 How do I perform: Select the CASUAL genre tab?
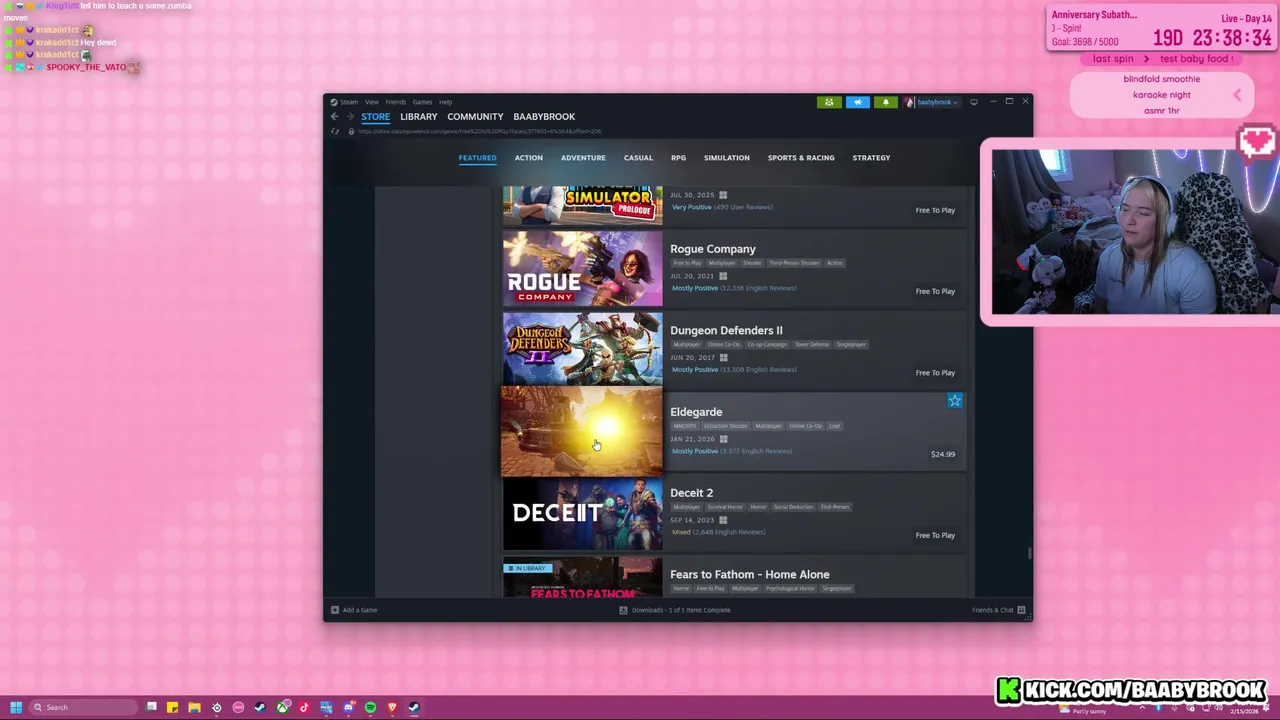[x=638, y=158]
